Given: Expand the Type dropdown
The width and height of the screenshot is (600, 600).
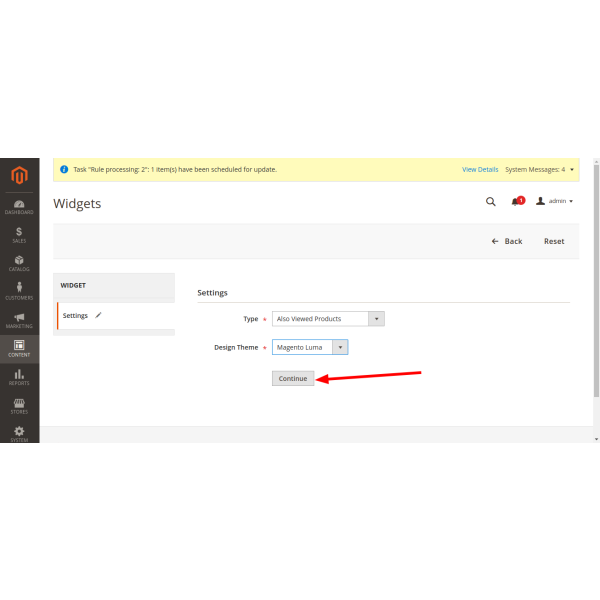Looking at the screenshot, I should [328, 319].
